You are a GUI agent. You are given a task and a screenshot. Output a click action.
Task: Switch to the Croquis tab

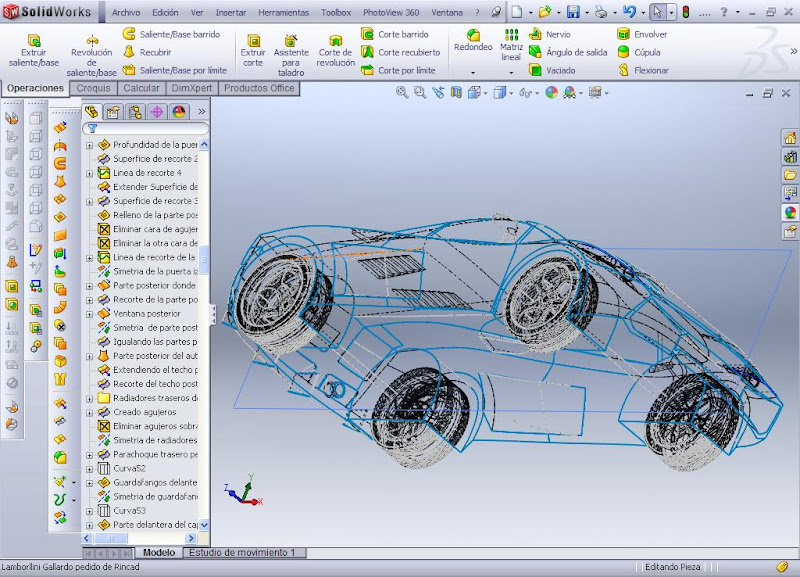pyautogui.click(x=93, y=88)
